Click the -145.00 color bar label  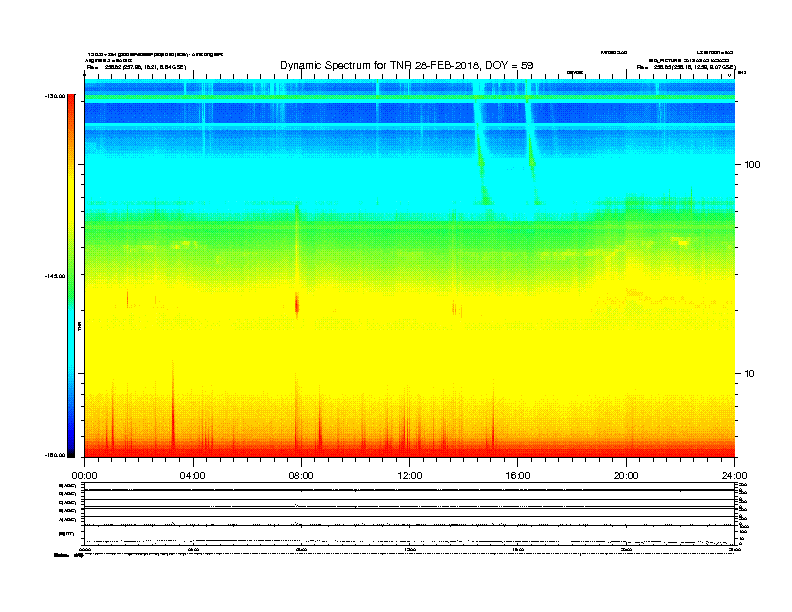(55, 276)
